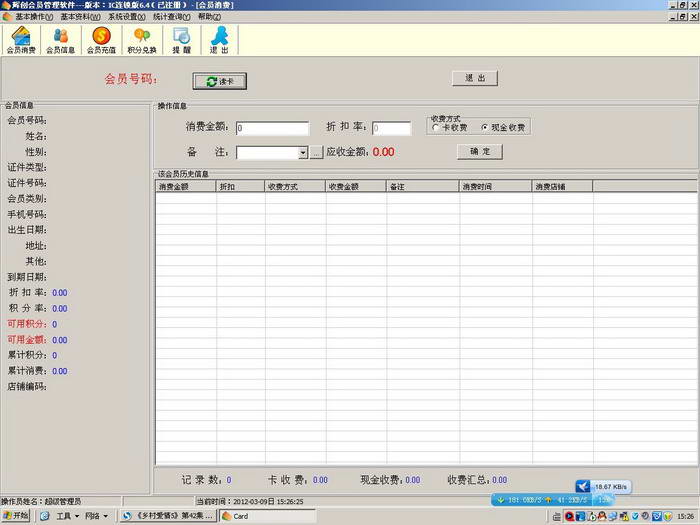Focus the 消费金额 input field
Screen dimensions: 700x525
[272, 128]
